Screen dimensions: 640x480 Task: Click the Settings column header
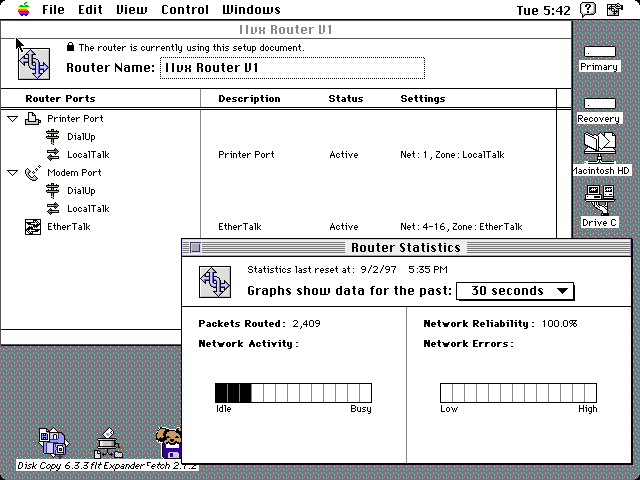[x=423, y=98]
